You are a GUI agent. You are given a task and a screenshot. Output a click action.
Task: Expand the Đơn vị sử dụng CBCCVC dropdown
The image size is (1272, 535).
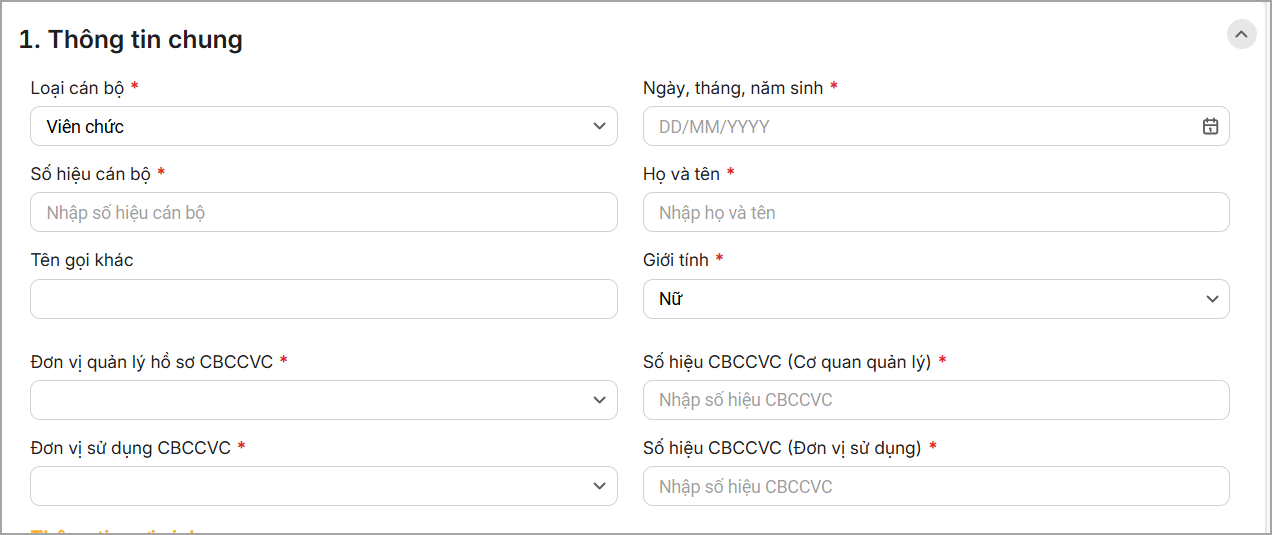pos(323,486)
